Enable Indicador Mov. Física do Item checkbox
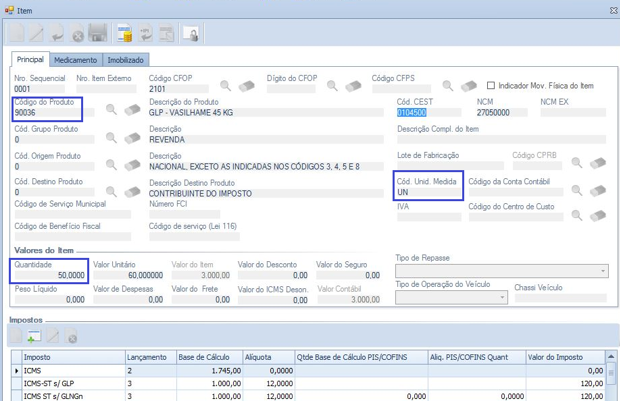 491,86
